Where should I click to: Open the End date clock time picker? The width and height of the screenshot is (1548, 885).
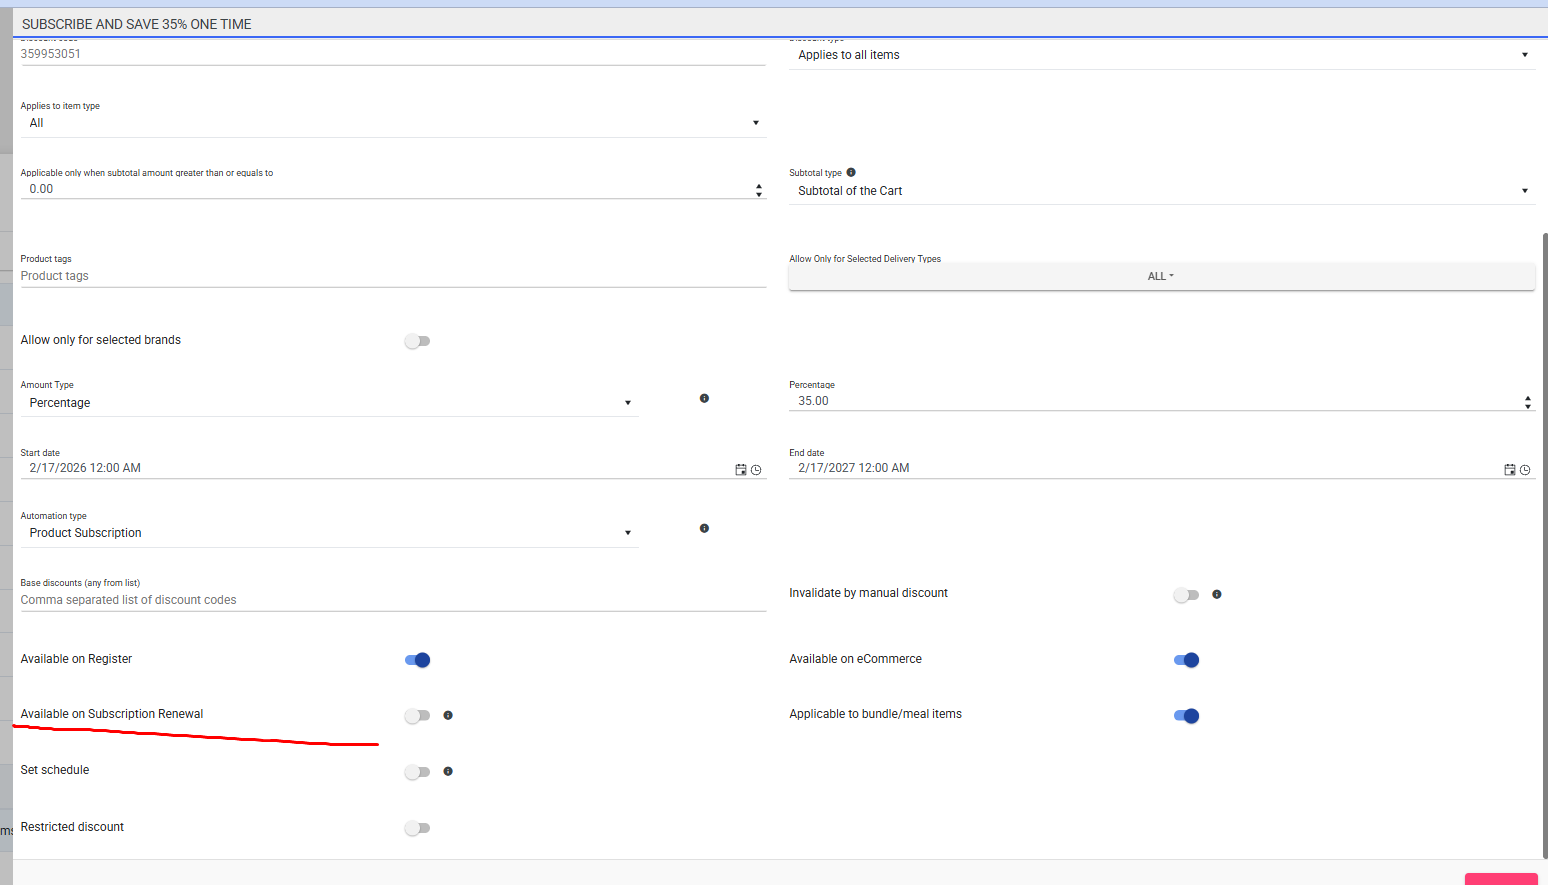pos(1525,470)
